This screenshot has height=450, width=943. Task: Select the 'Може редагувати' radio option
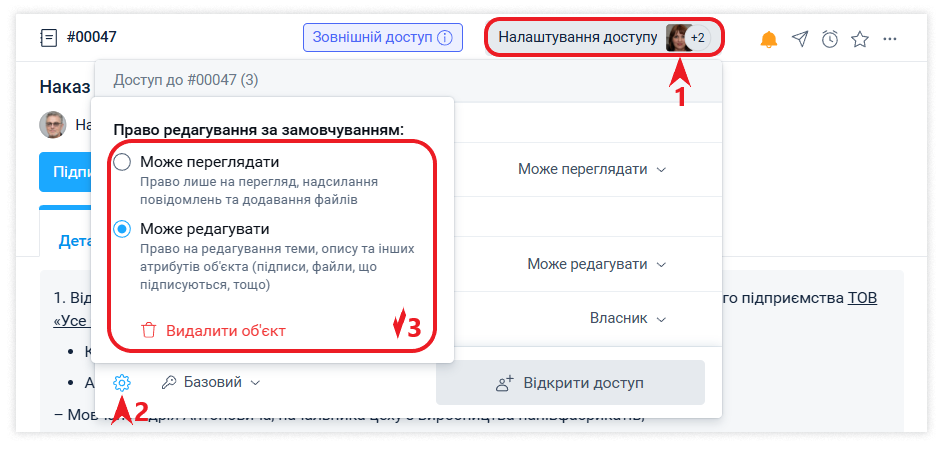(122, 229)
